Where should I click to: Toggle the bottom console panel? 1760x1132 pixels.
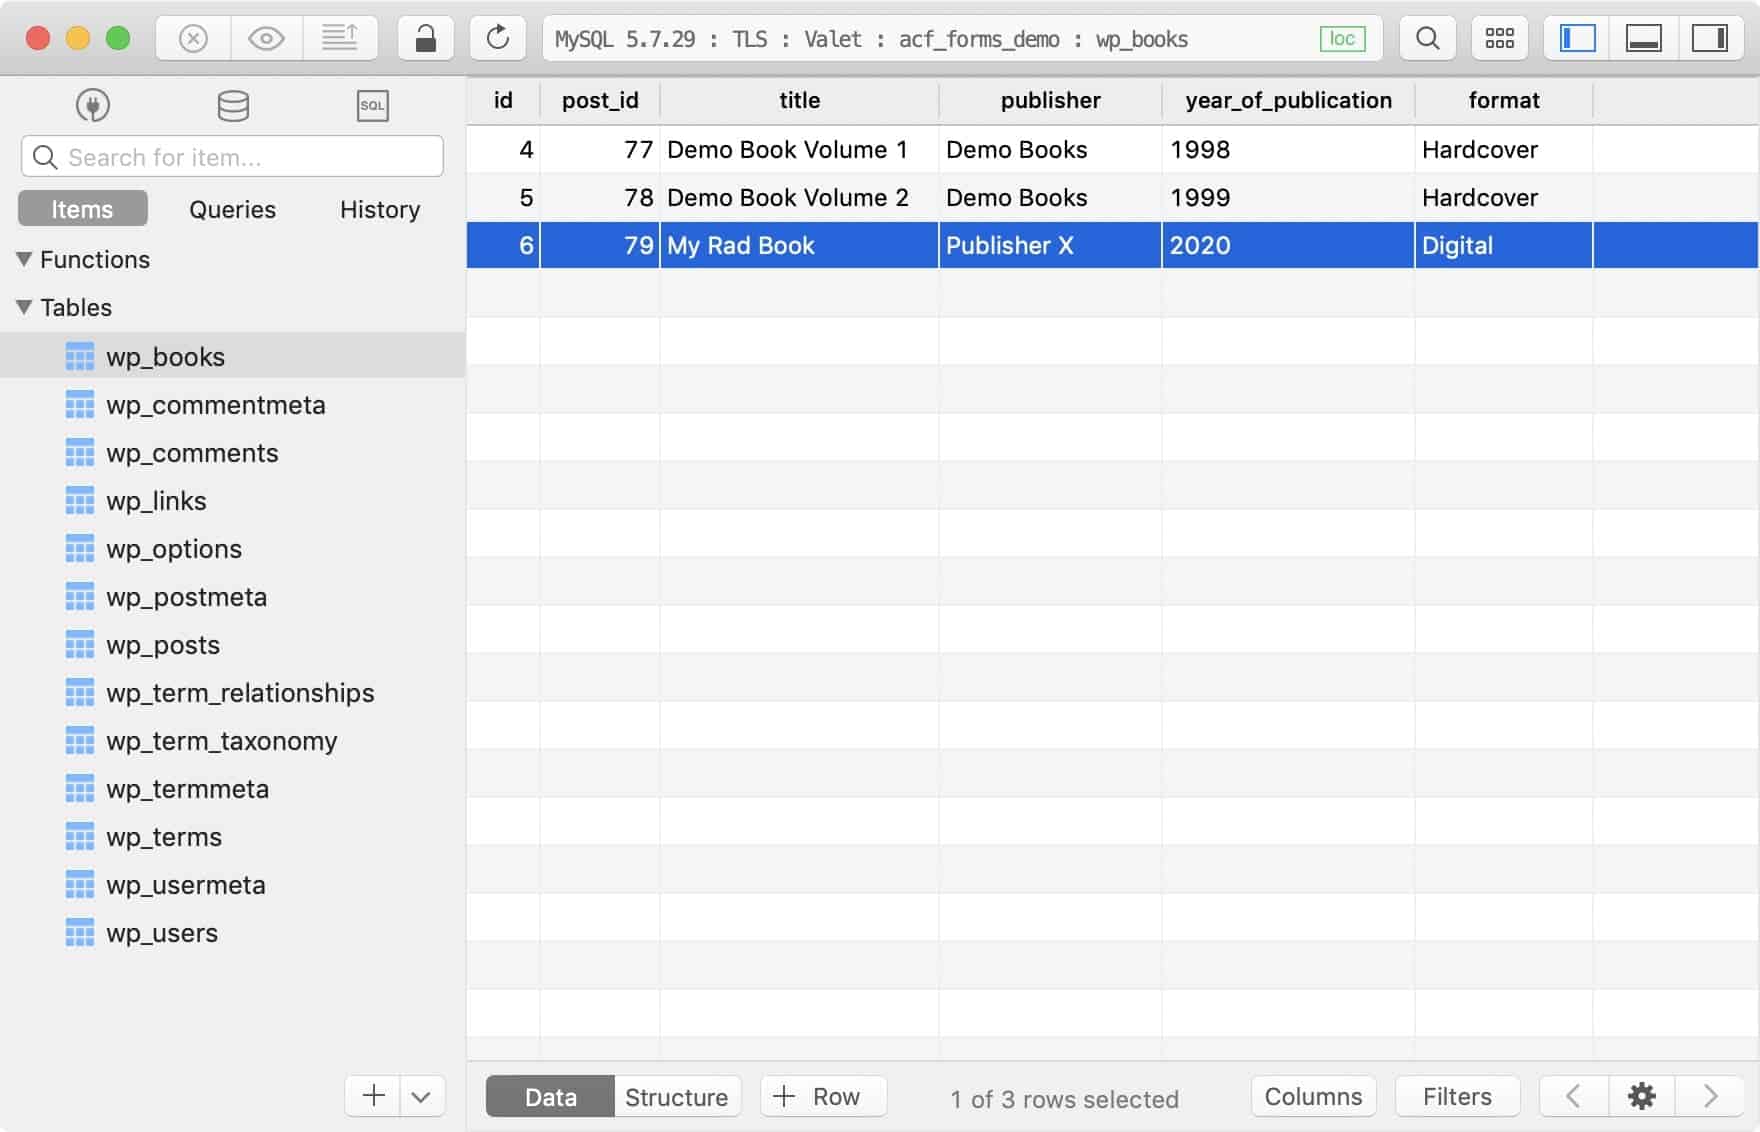(x=1643, y=39)
